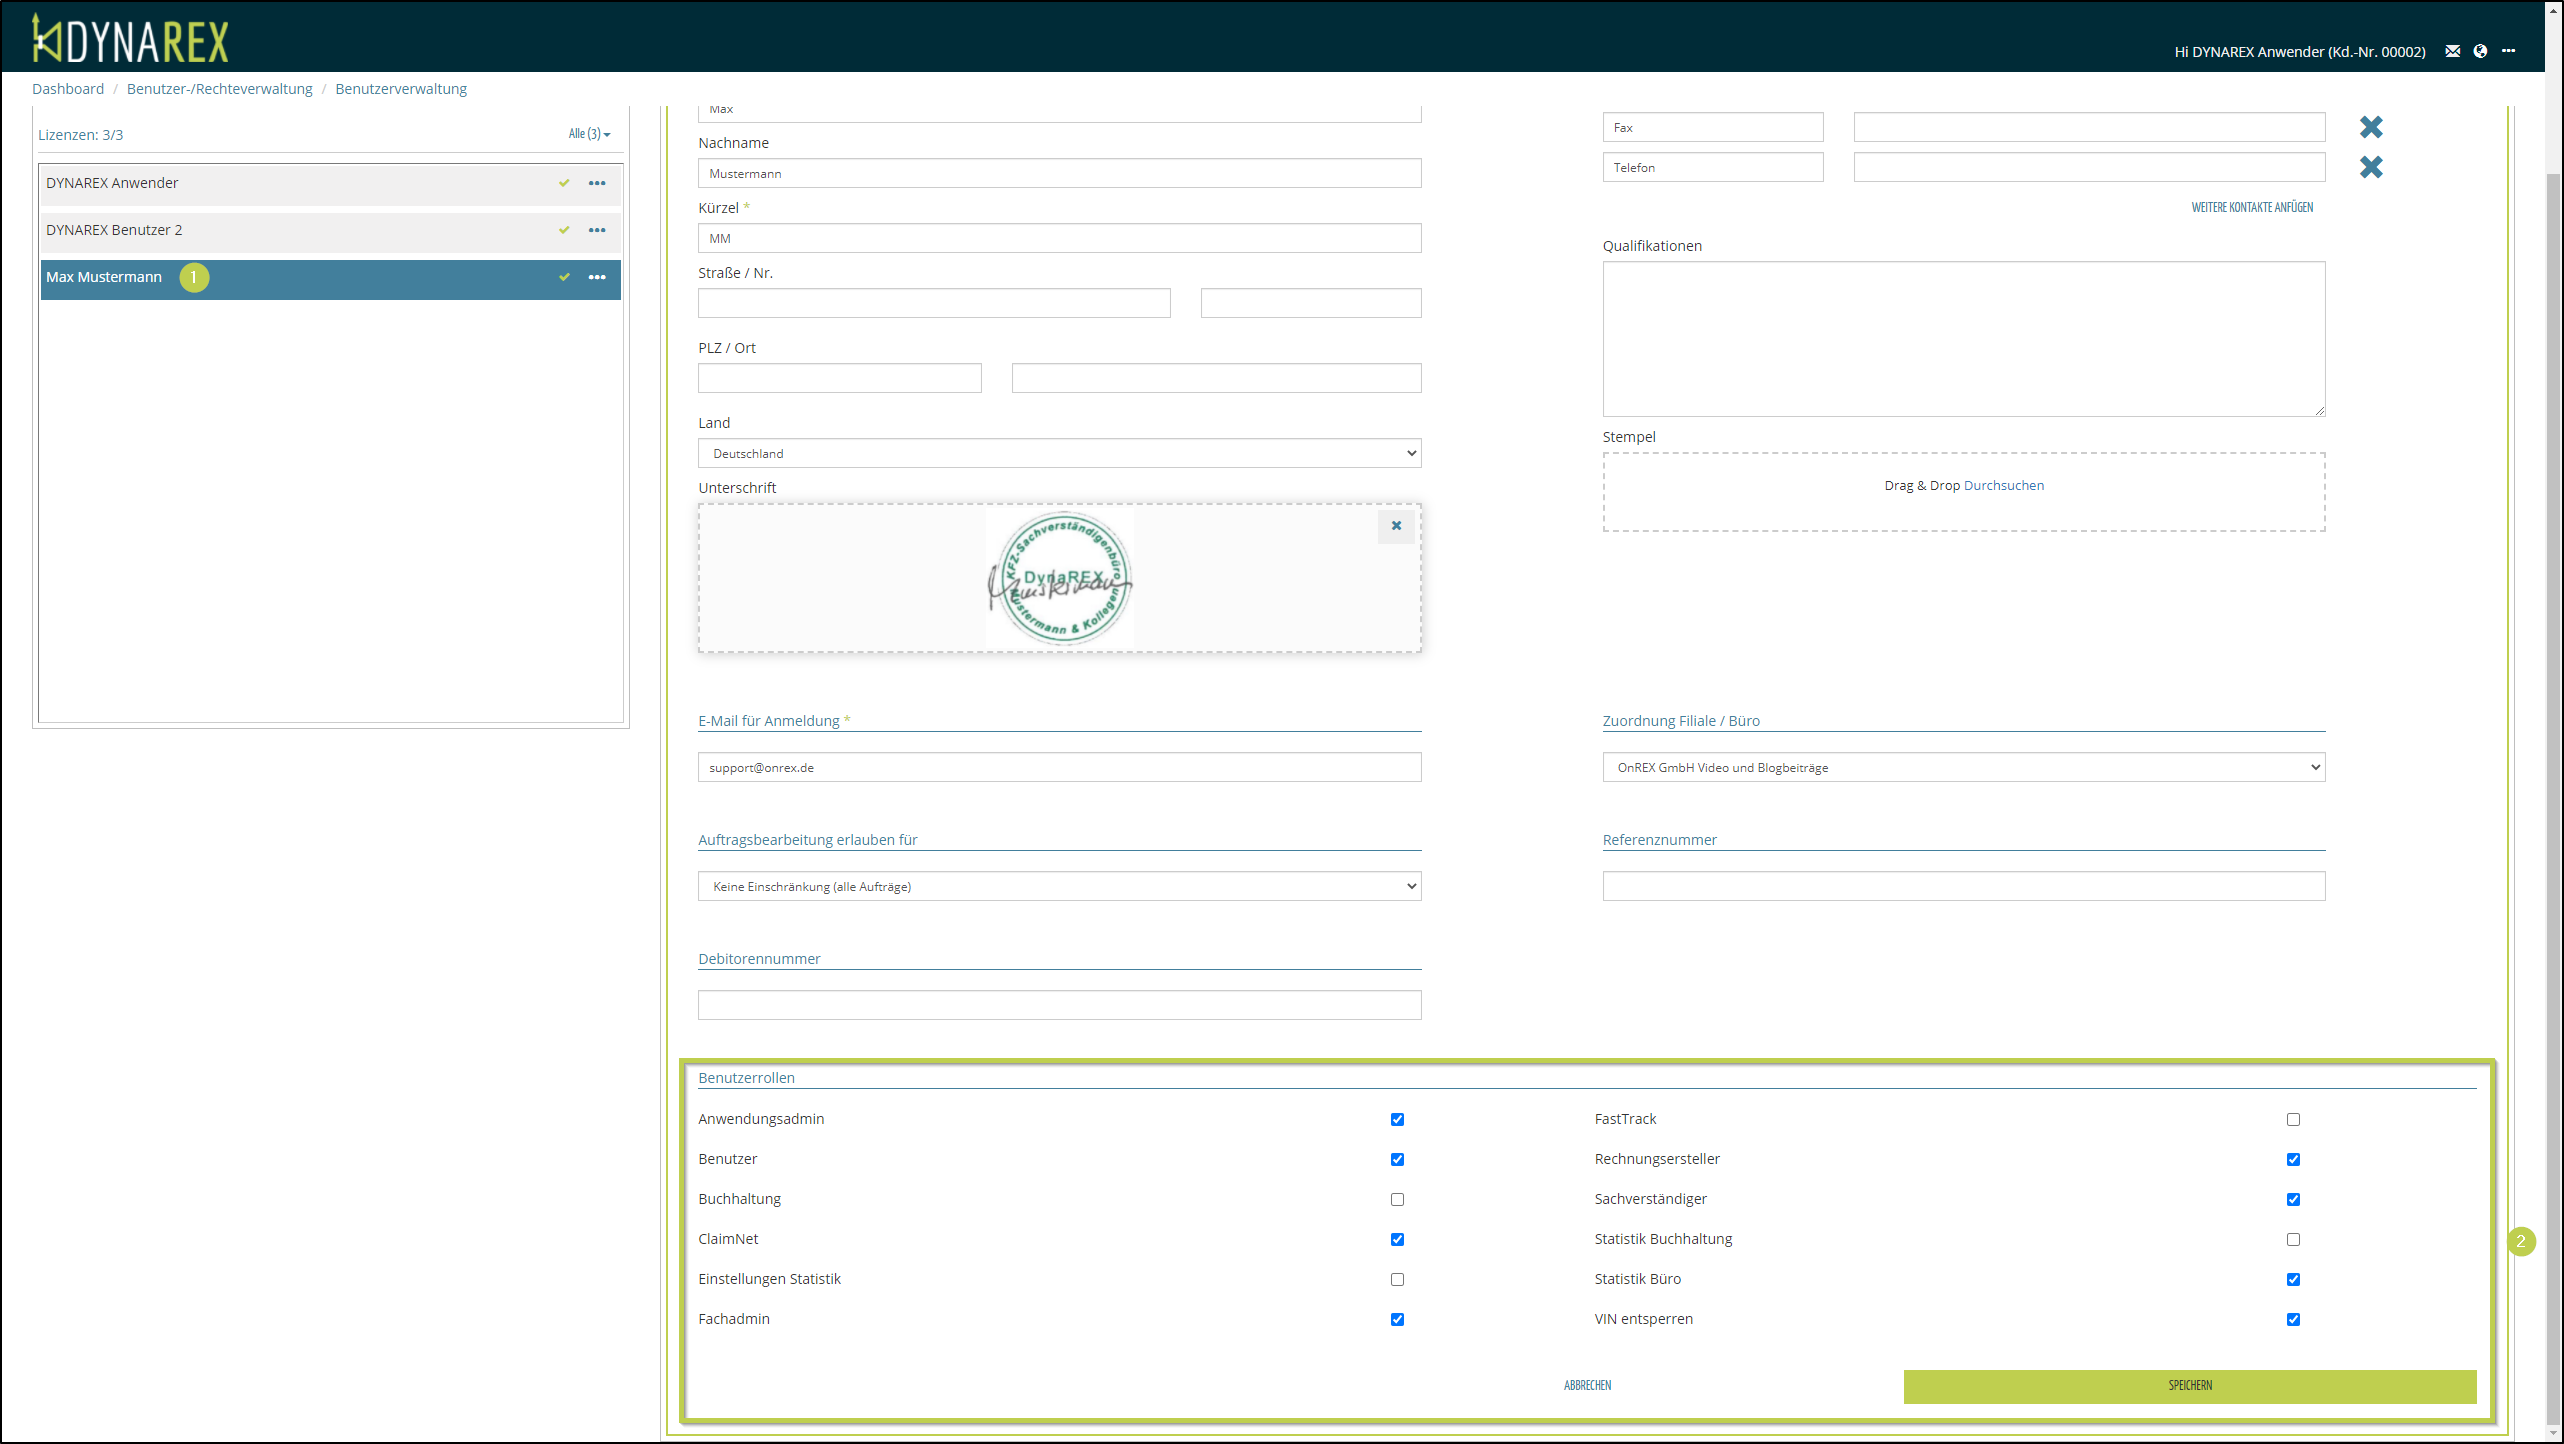
Task: Open options dots for Max Mustermann
Action: (x=597, y=277)
